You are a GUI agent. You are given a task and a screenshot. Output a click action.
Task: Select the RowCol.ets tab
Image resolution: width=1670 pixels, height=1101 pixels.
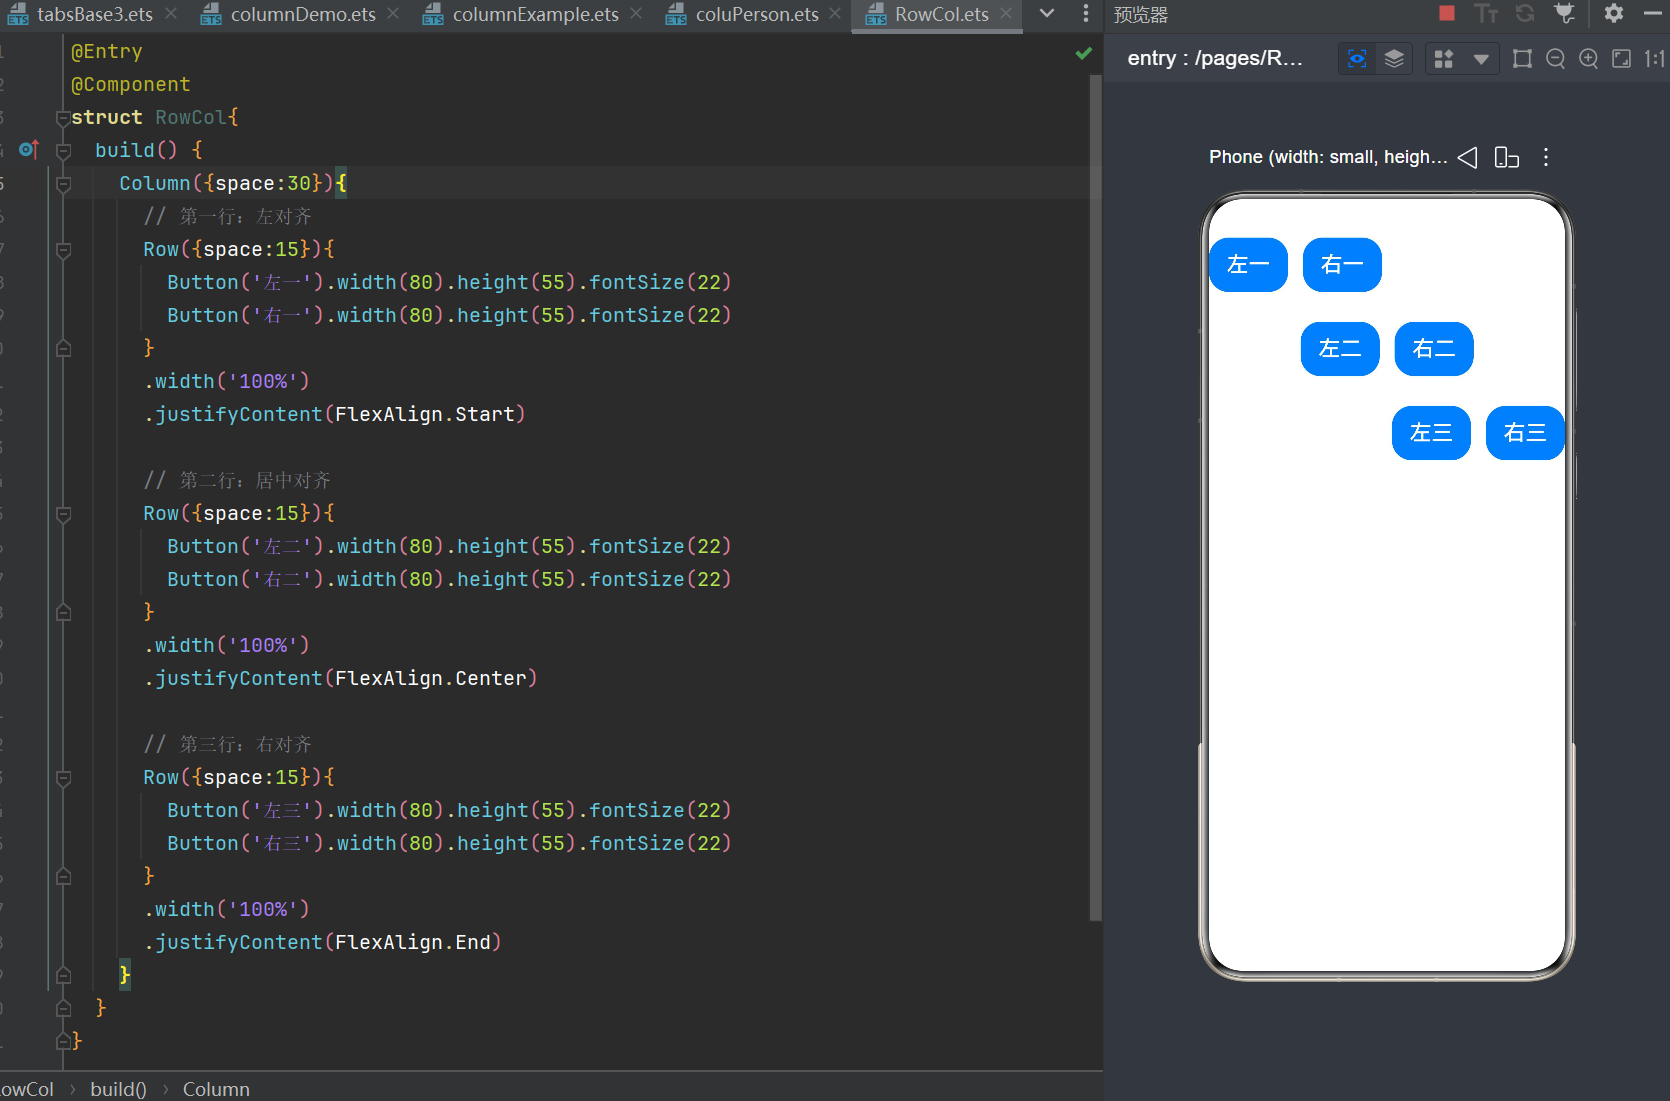(942, 14)
